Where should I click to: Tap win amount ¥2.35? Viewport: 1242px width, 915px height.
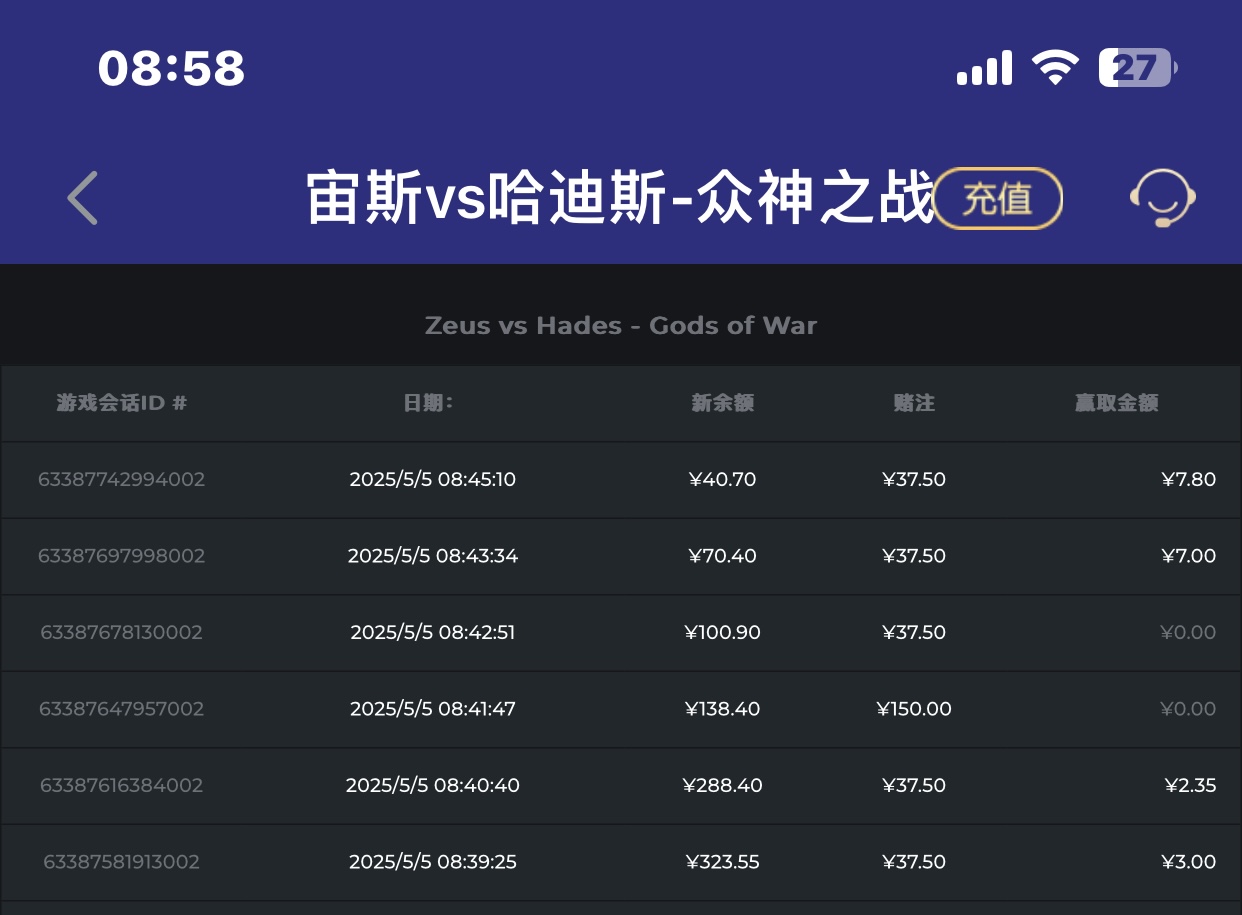(x=1190, y=785)
